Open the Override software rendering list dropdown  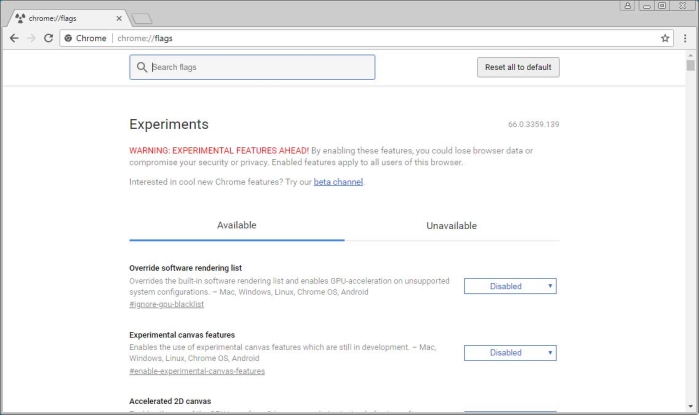point(510,286)
